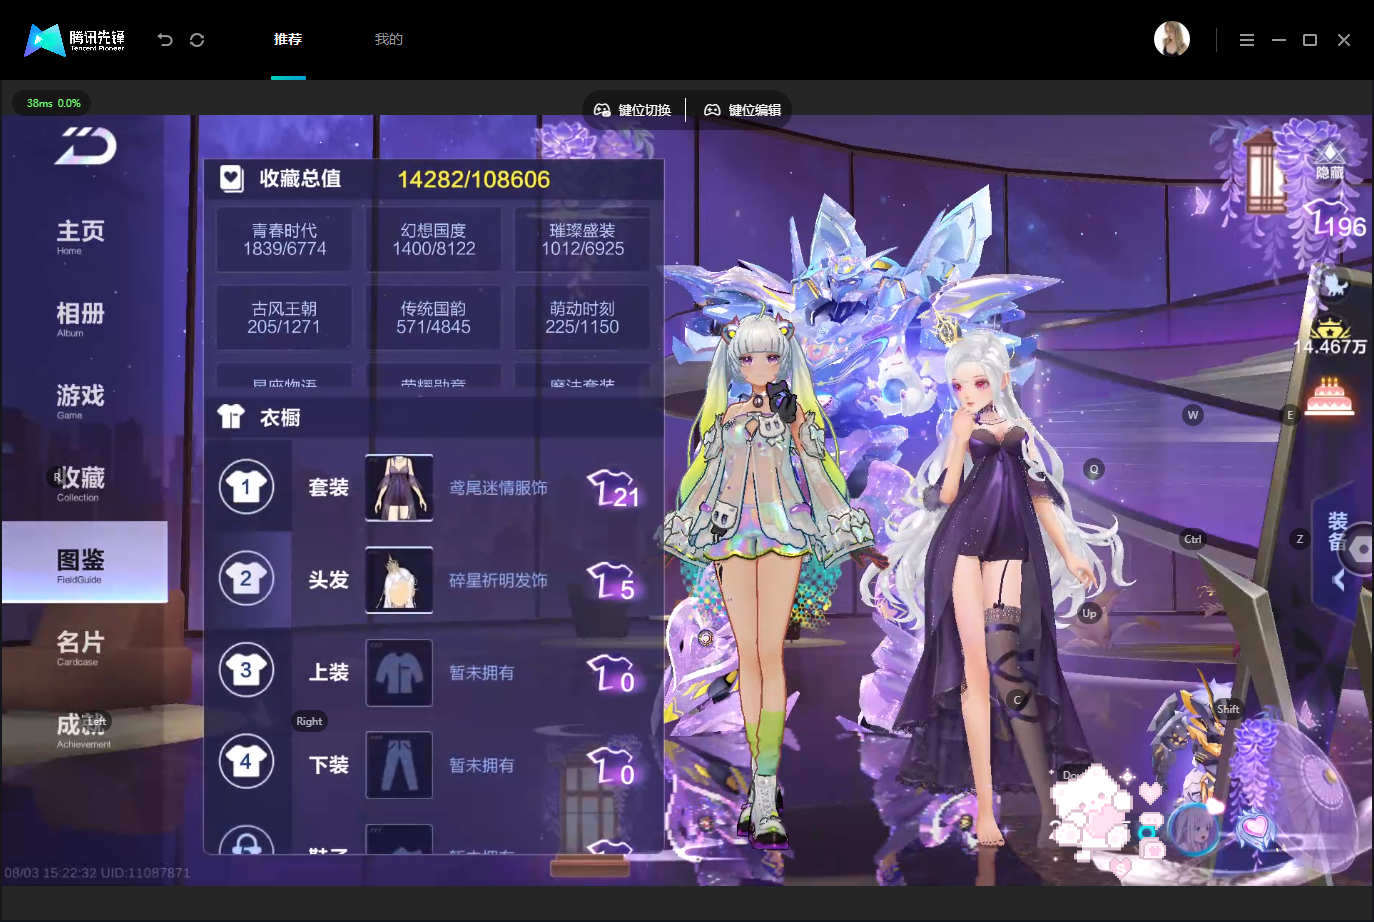
Task: Click the 下装 count icon showing 0
Action: click(x=612, y=766)
